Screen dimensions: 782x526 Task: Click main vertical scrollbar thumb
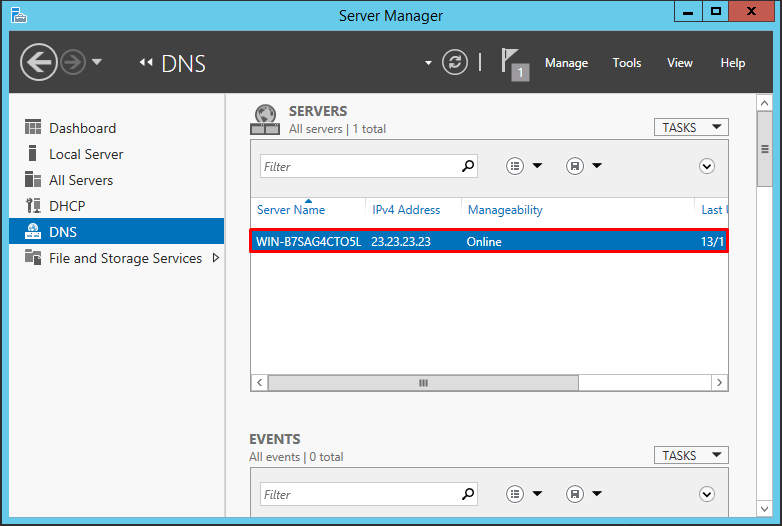point(765,149)
